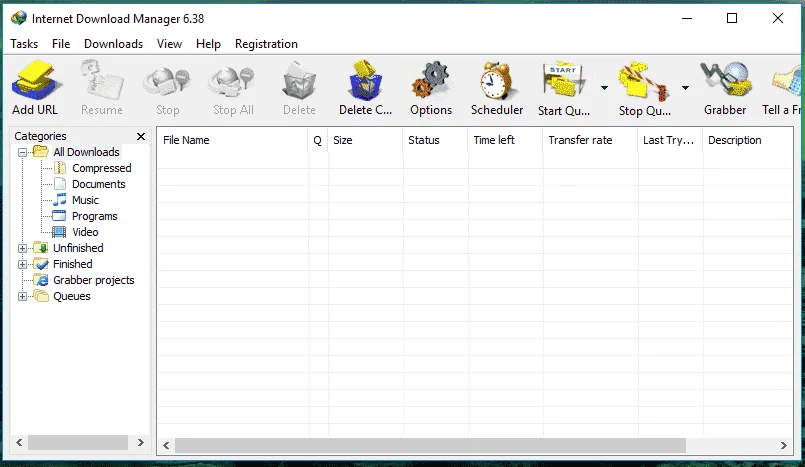Click the Programs category window icon

pyautogui.click(x=60, y=216)
